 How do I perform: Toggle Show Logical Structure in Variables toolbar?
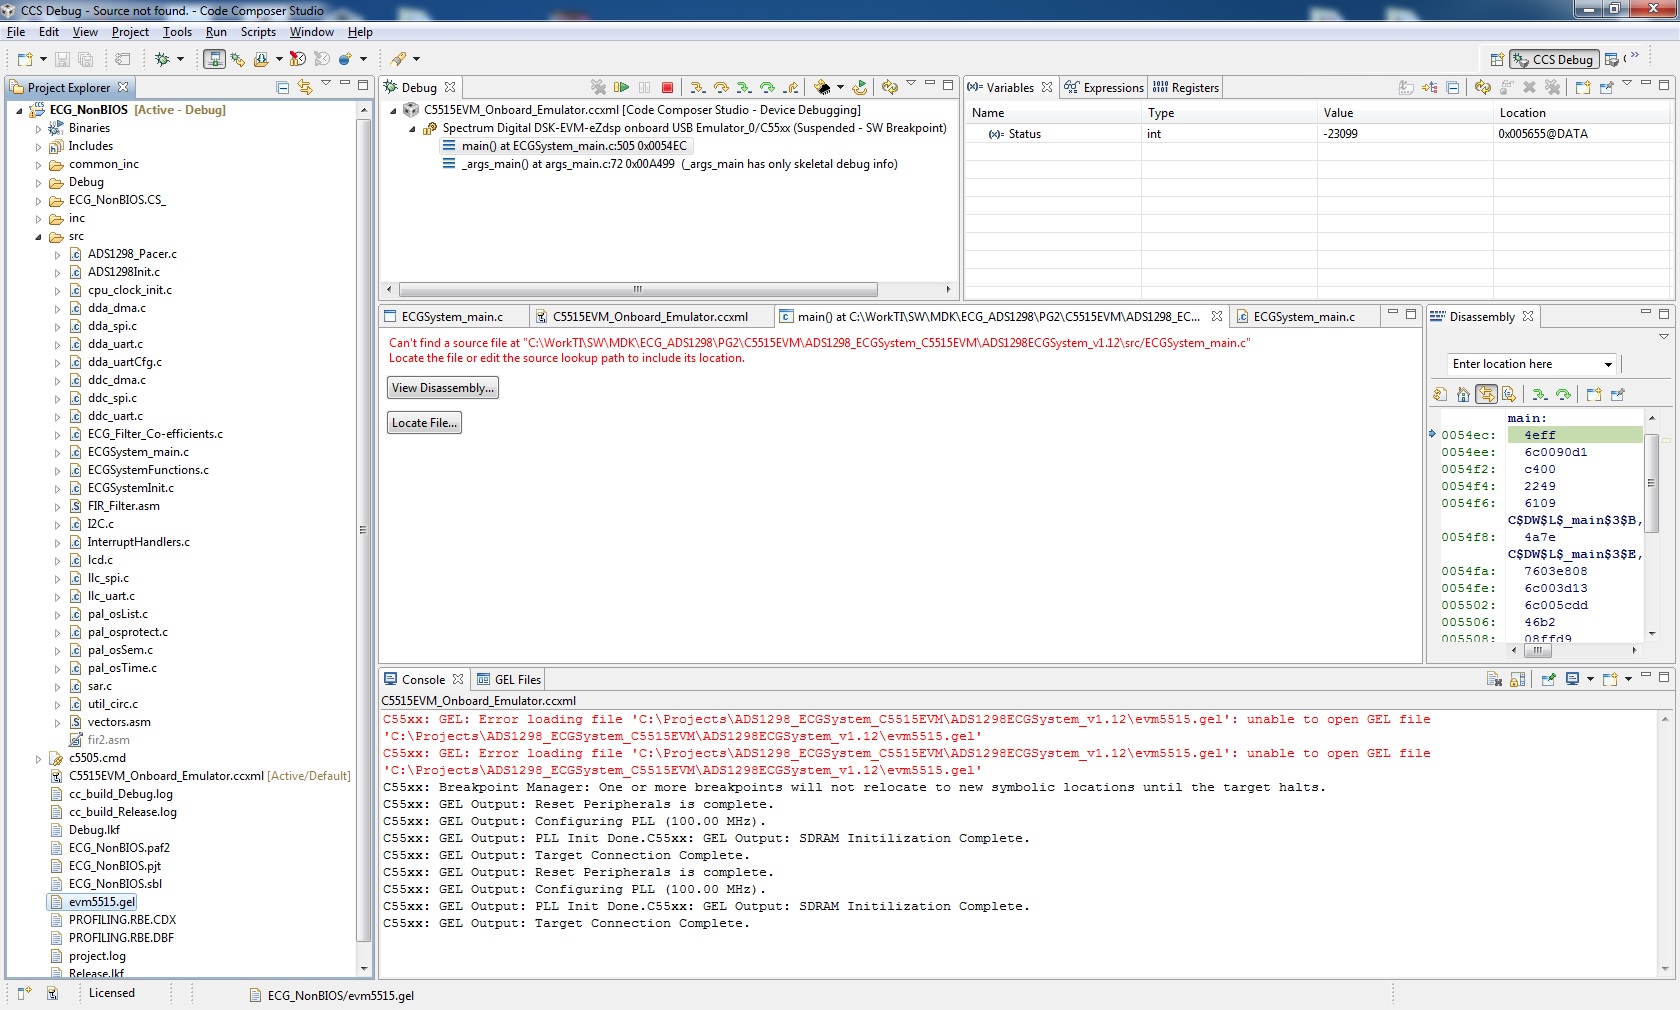click(x=1430, y=88)
